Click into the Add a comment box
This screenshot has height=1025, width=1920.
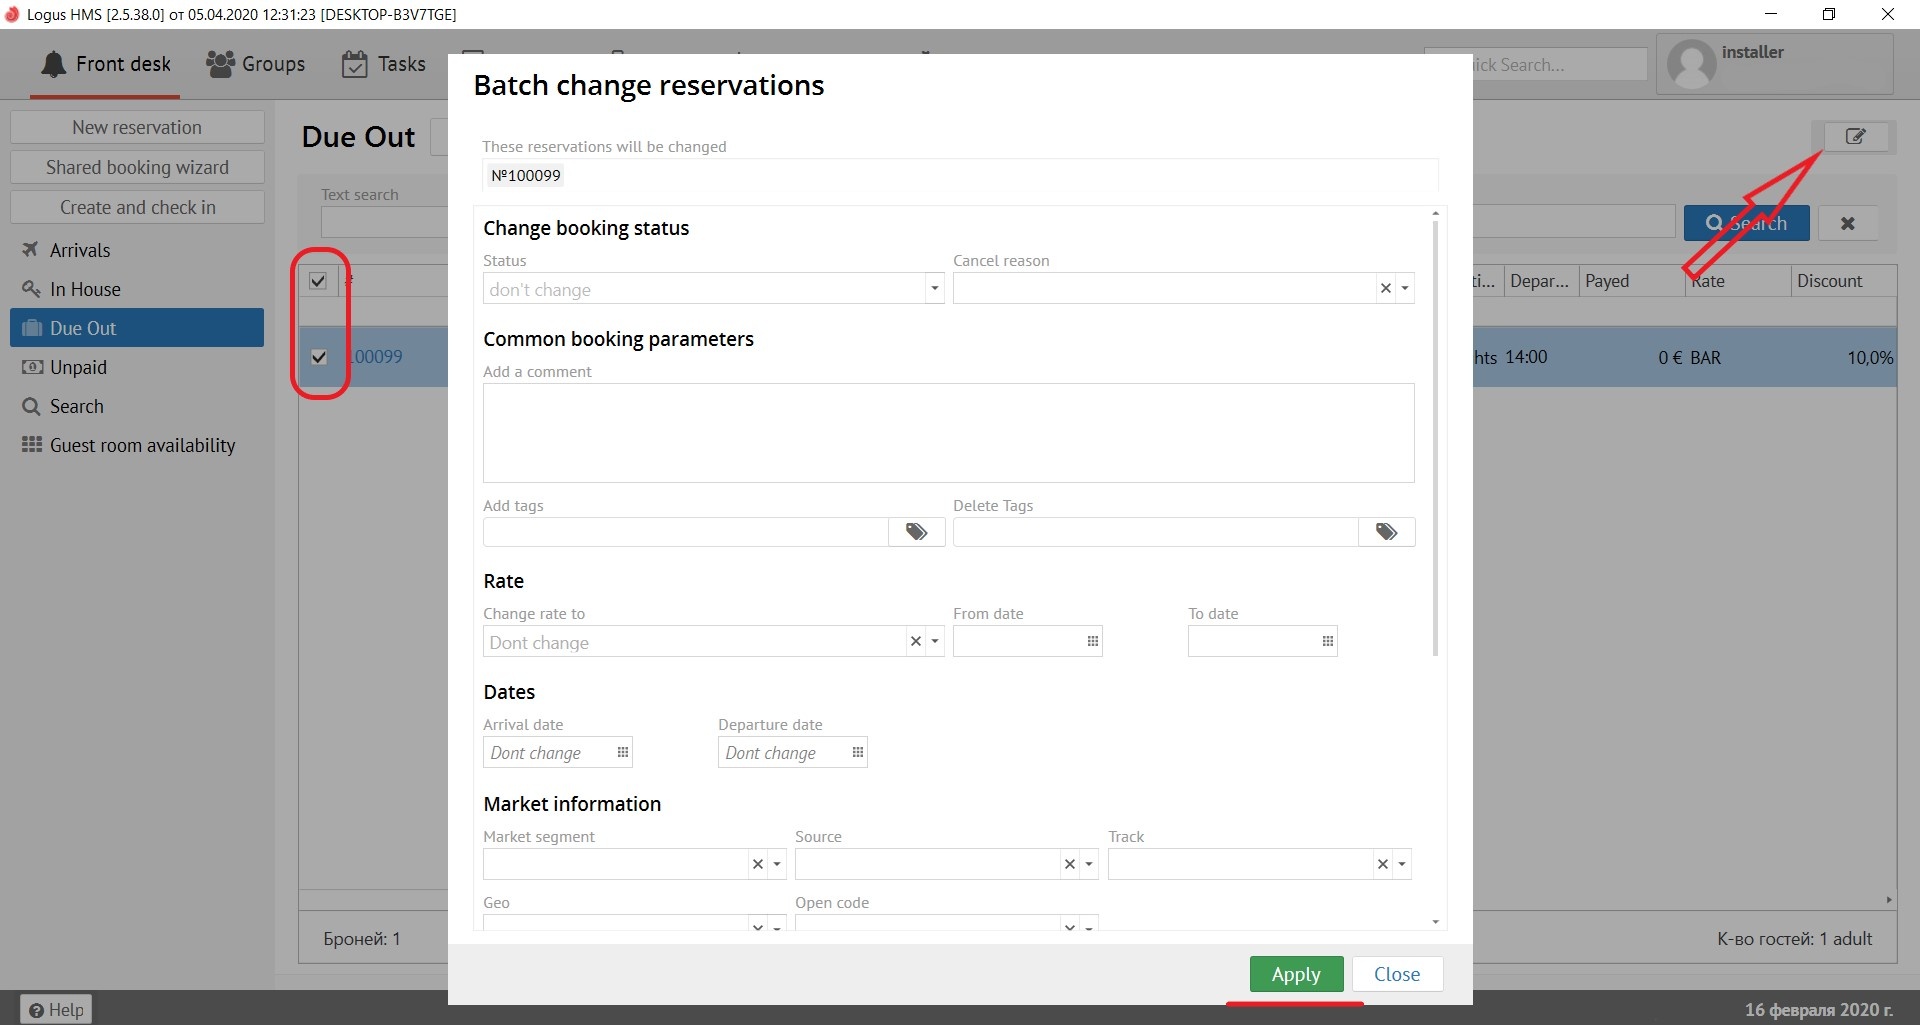pos(948,433)
